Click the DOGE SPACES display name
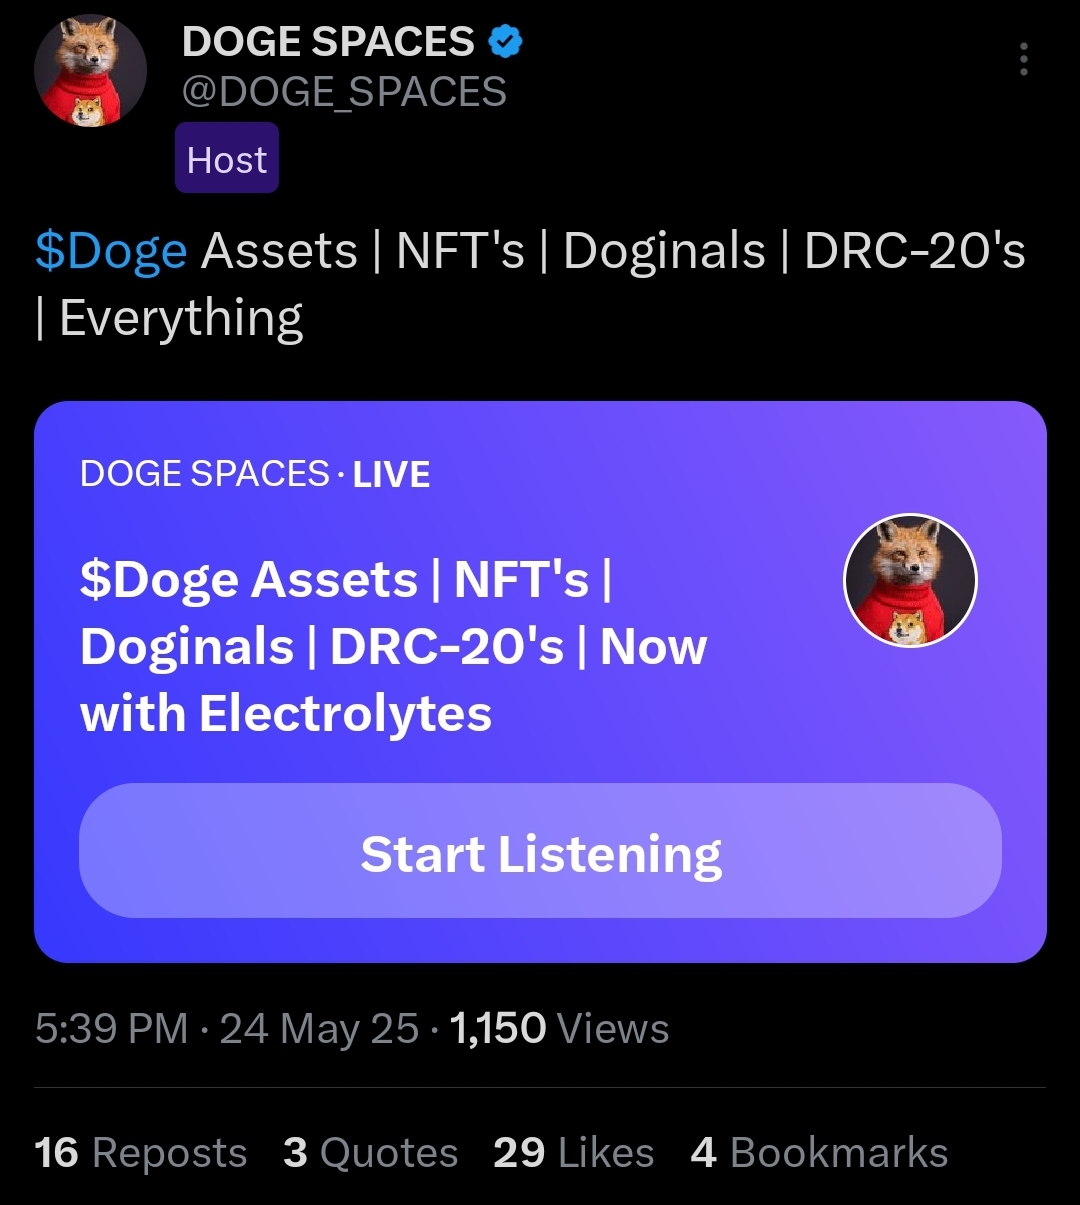 pyautogui.click(x=328, y=42)
